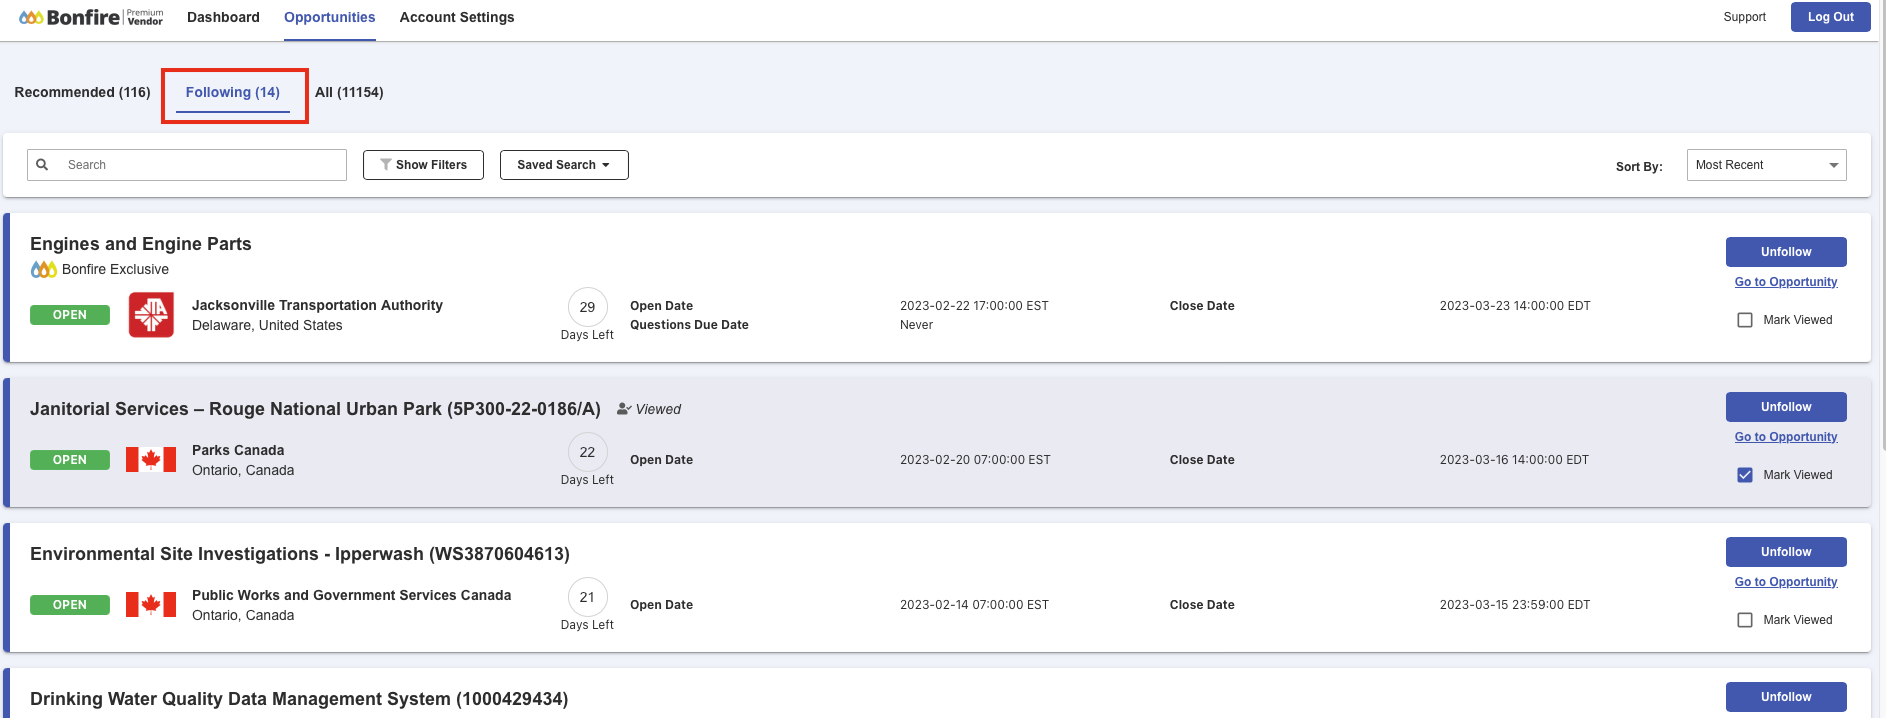Click the Bonfire Premium Vendor logo
The height and width of the screenshot is (718, 1886).
(x=91, y=17)
